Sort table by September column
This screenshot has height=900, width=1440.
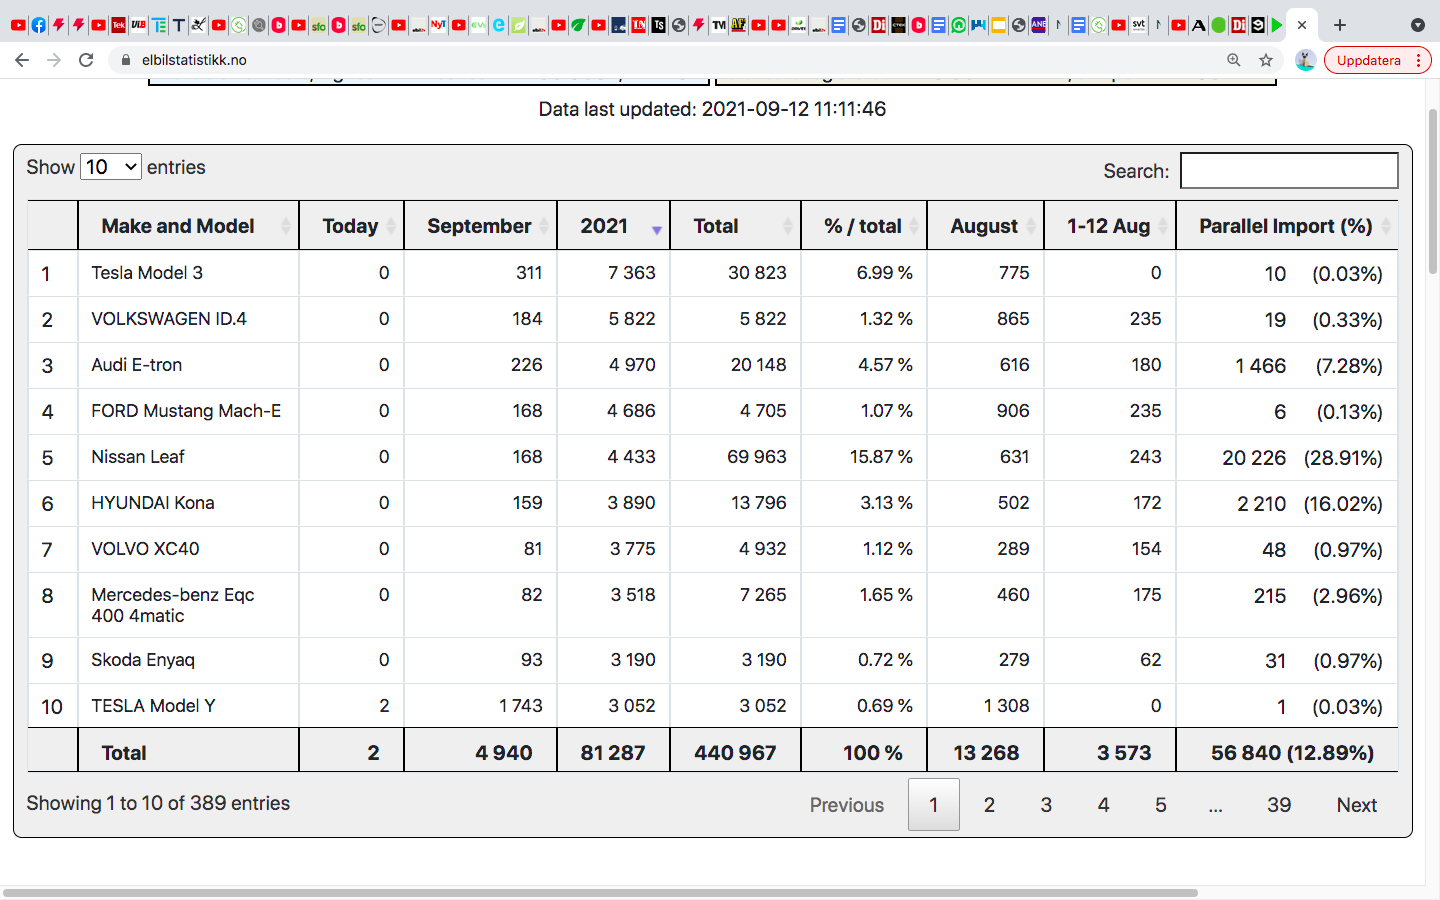(480, 226)
